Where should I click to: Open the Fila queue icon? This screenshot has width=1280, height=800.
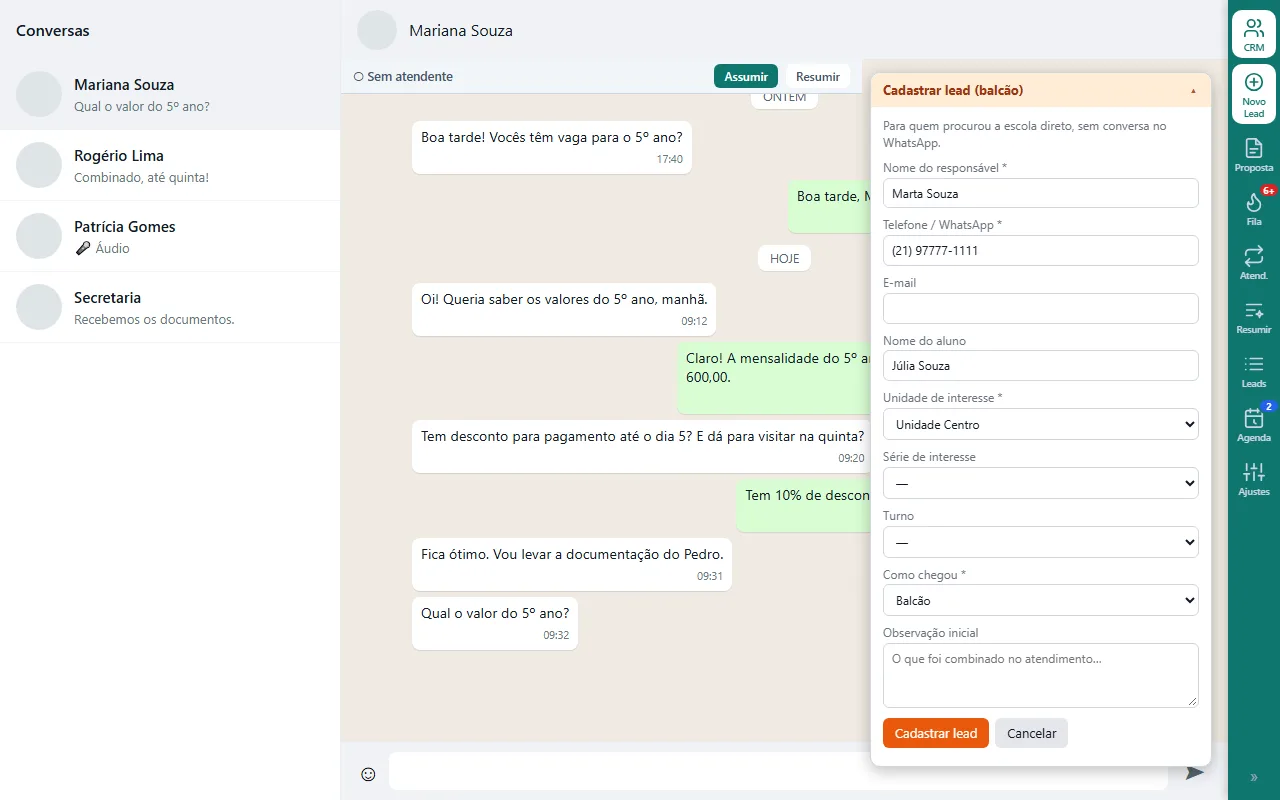pyautogui.click(x=1254, y=209)
